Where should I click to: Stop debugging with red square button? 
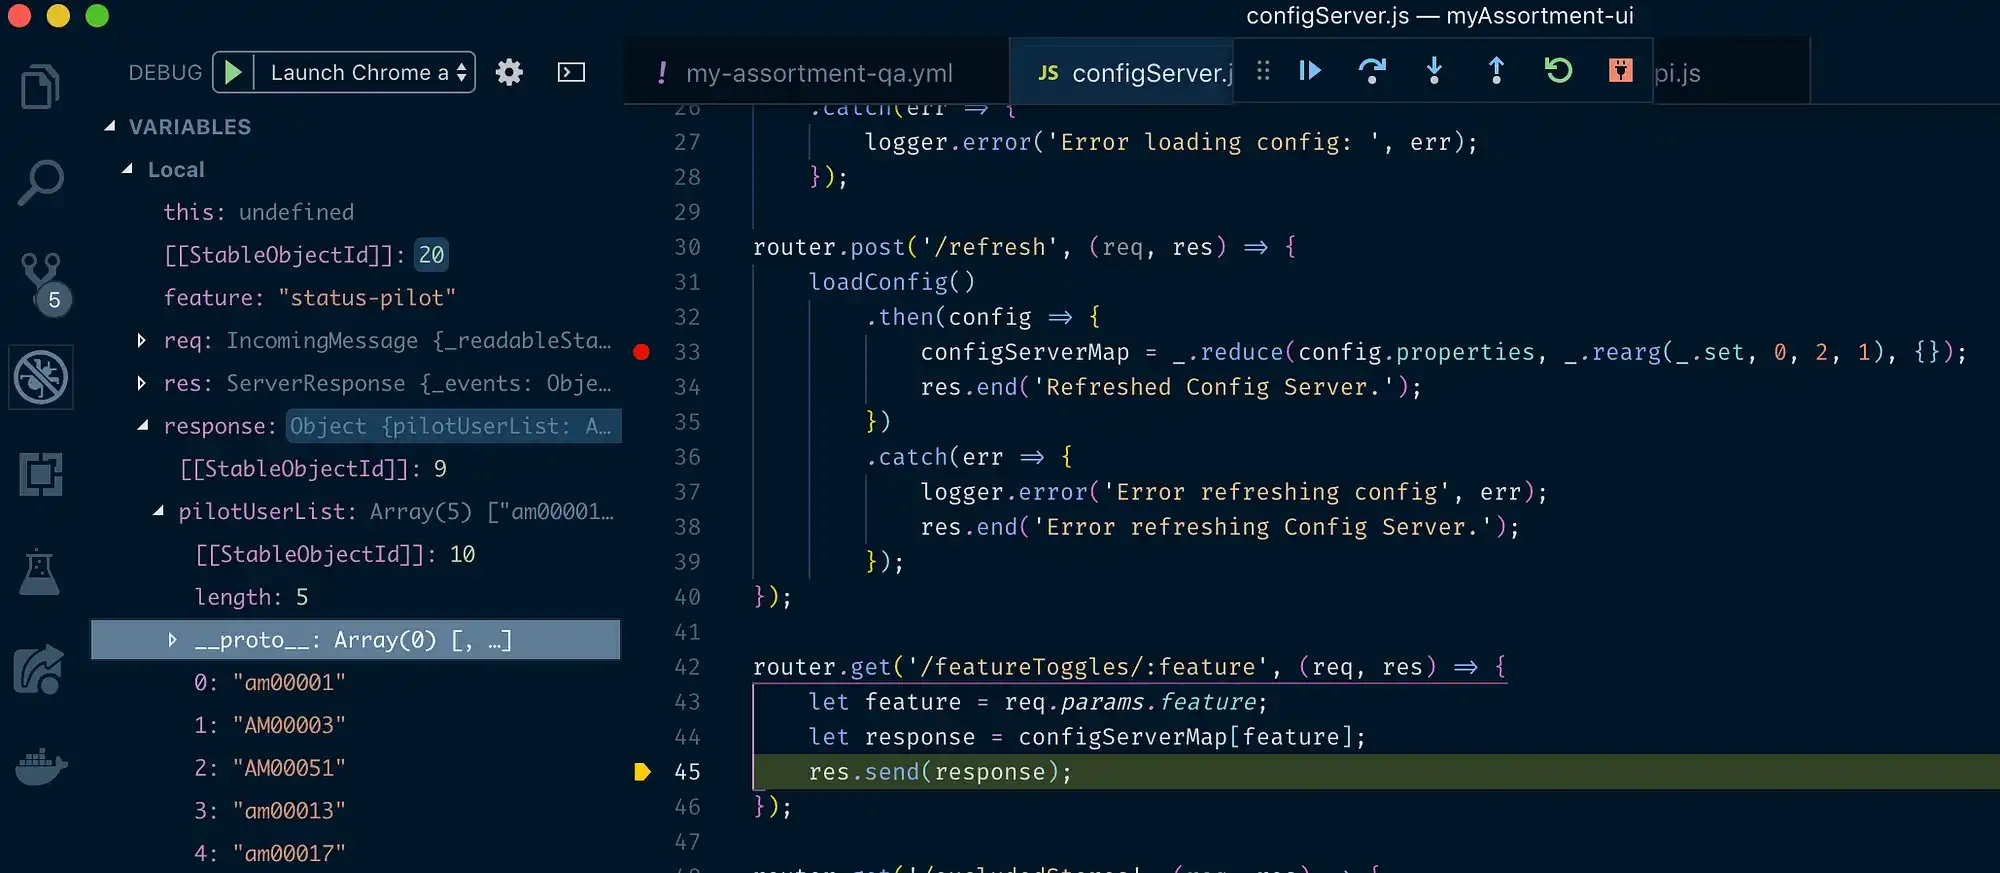pos(1620,70)
